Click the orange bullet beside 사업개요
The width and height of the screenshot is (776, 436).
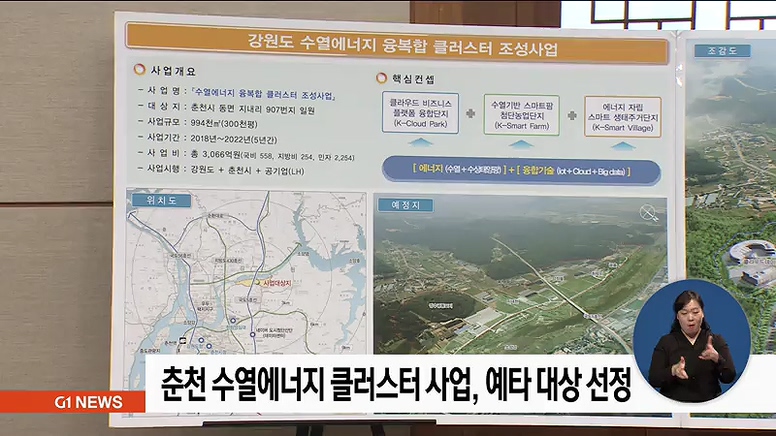[x=140, y=71]
